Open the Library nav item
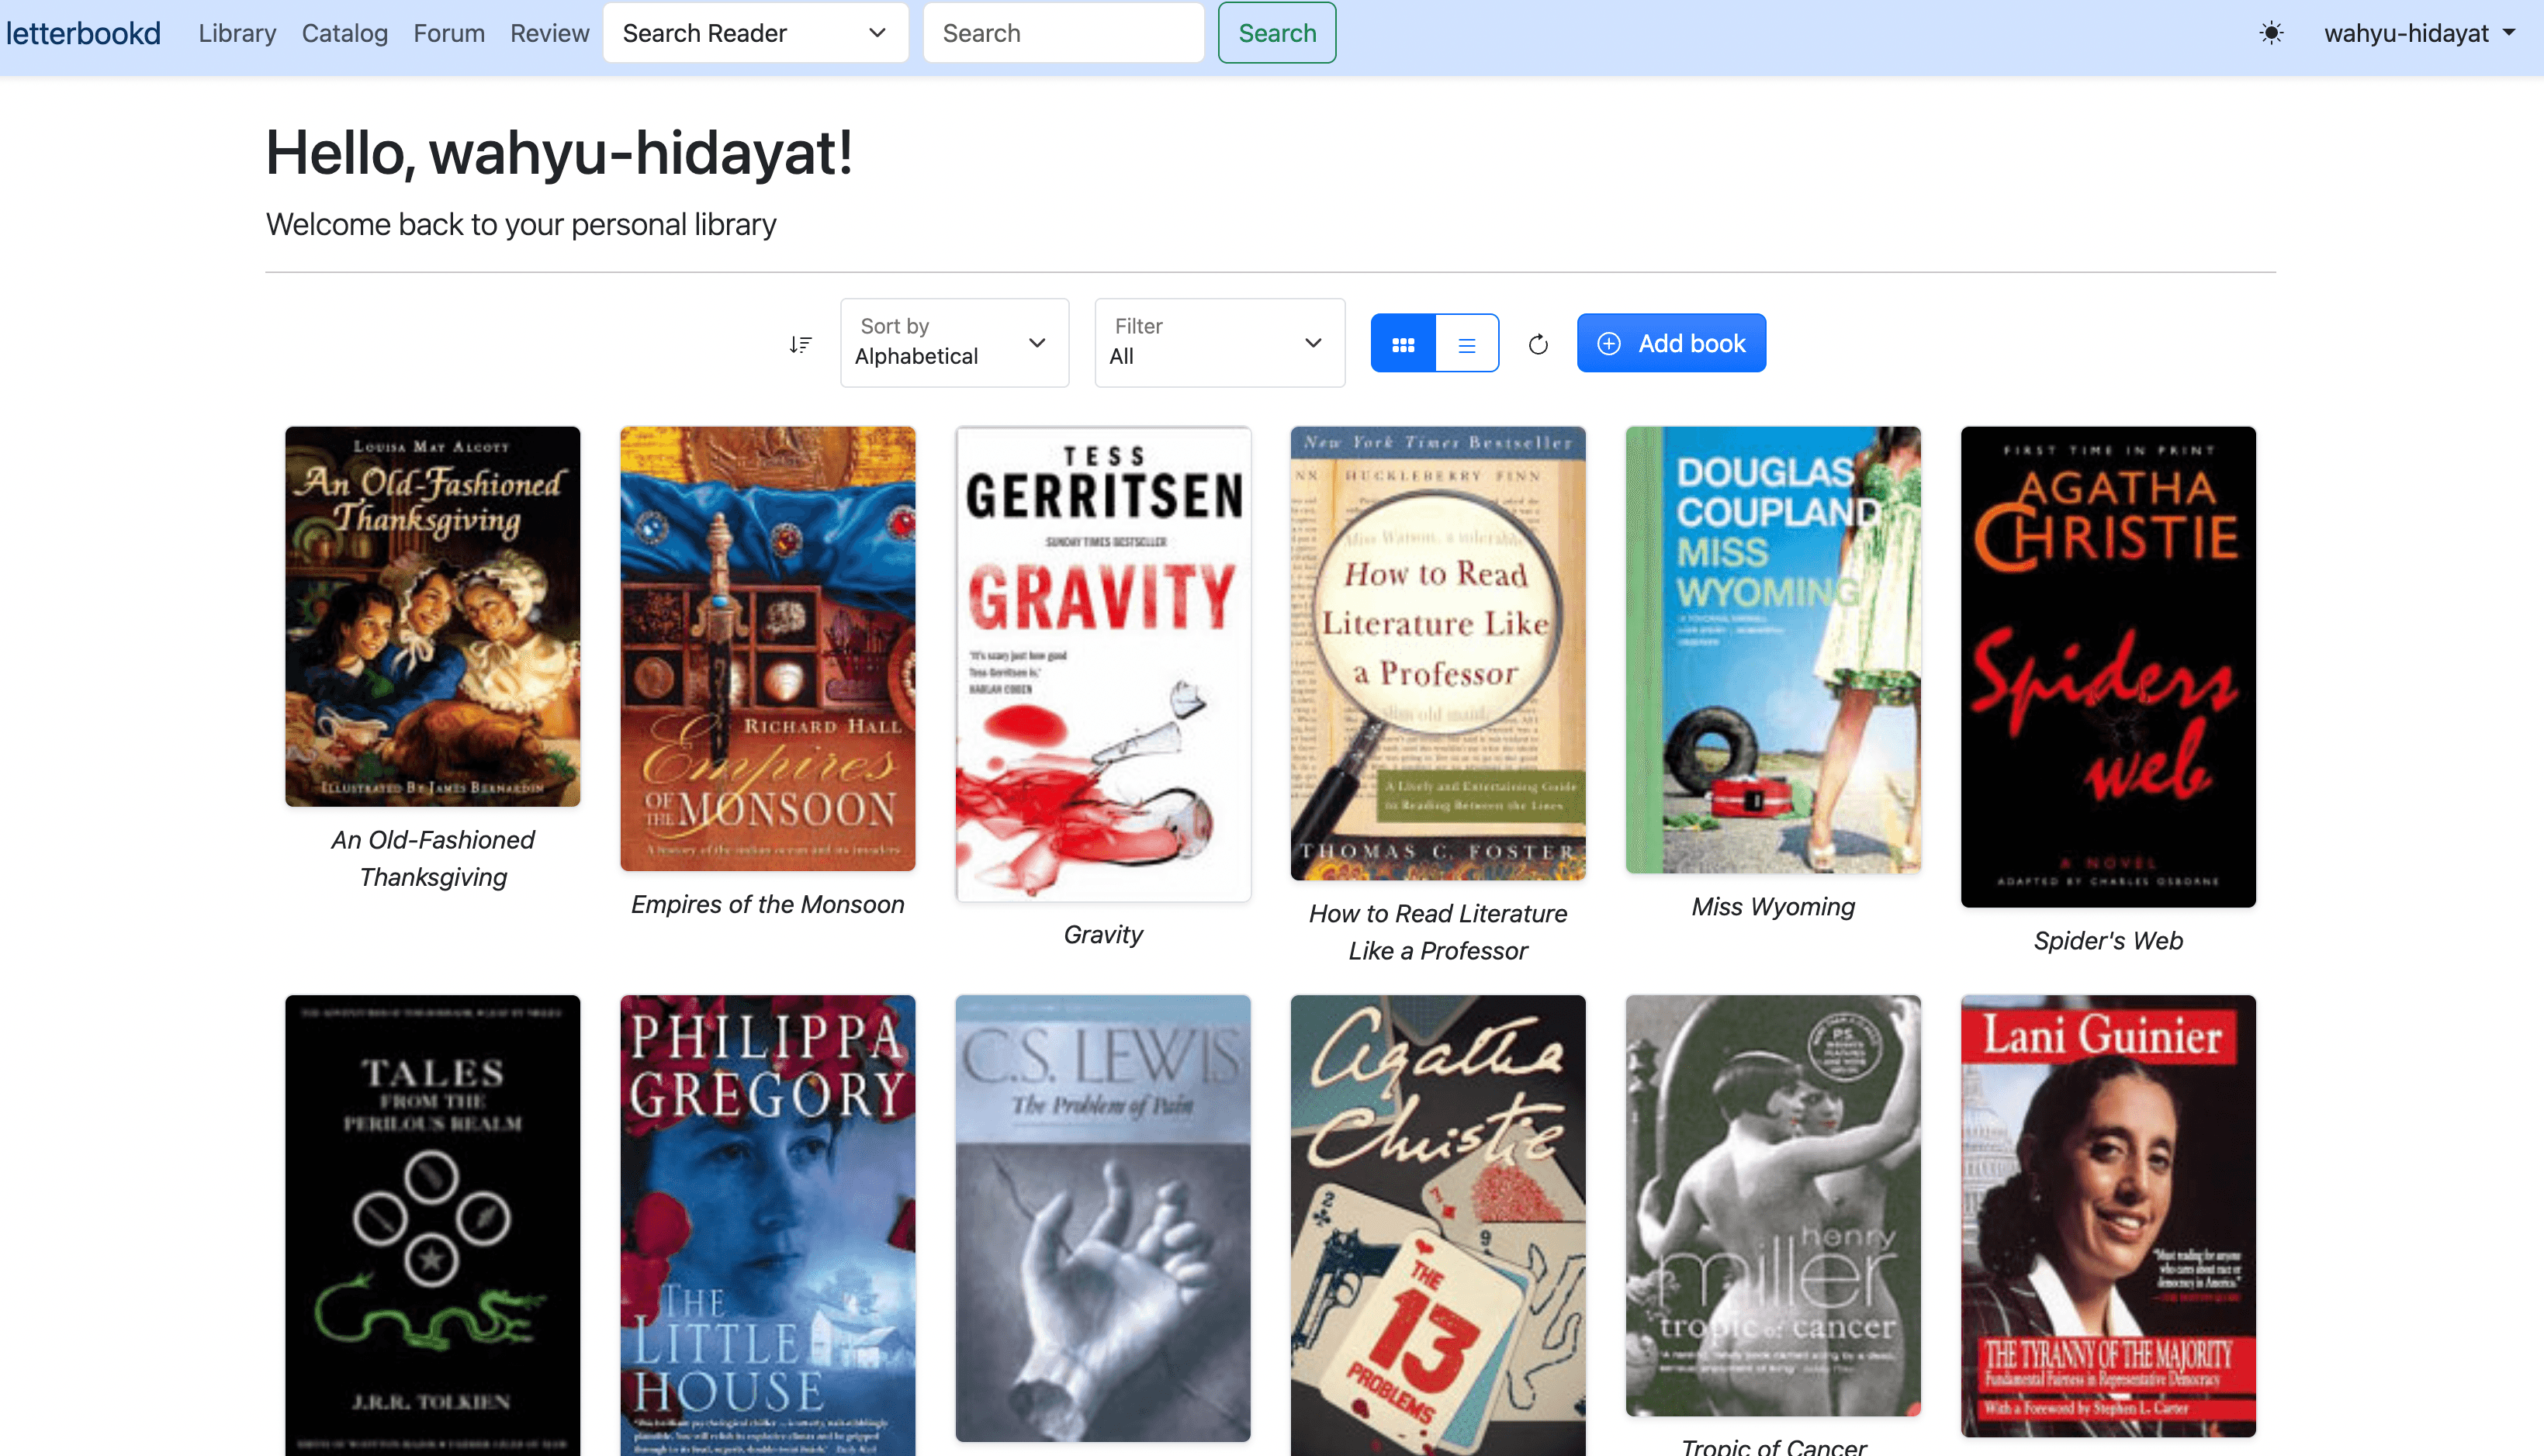The image size is (2544, 1456). click(237, 33)
